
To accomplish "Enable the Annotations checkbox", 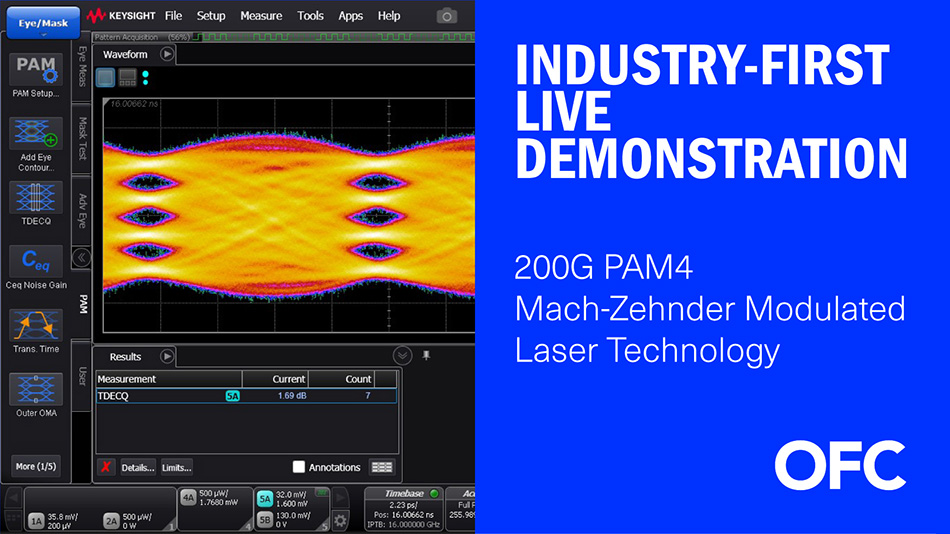I will click(x=299, y=467).
